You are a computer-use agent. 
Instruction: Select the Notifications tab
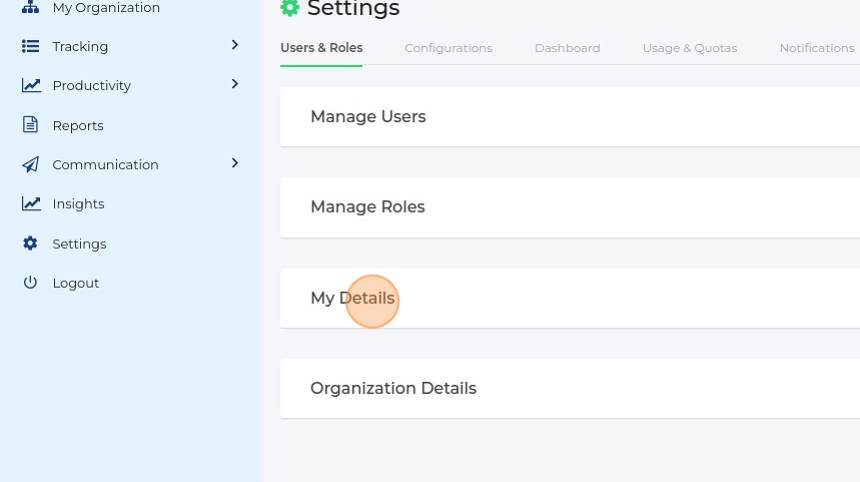816,48
